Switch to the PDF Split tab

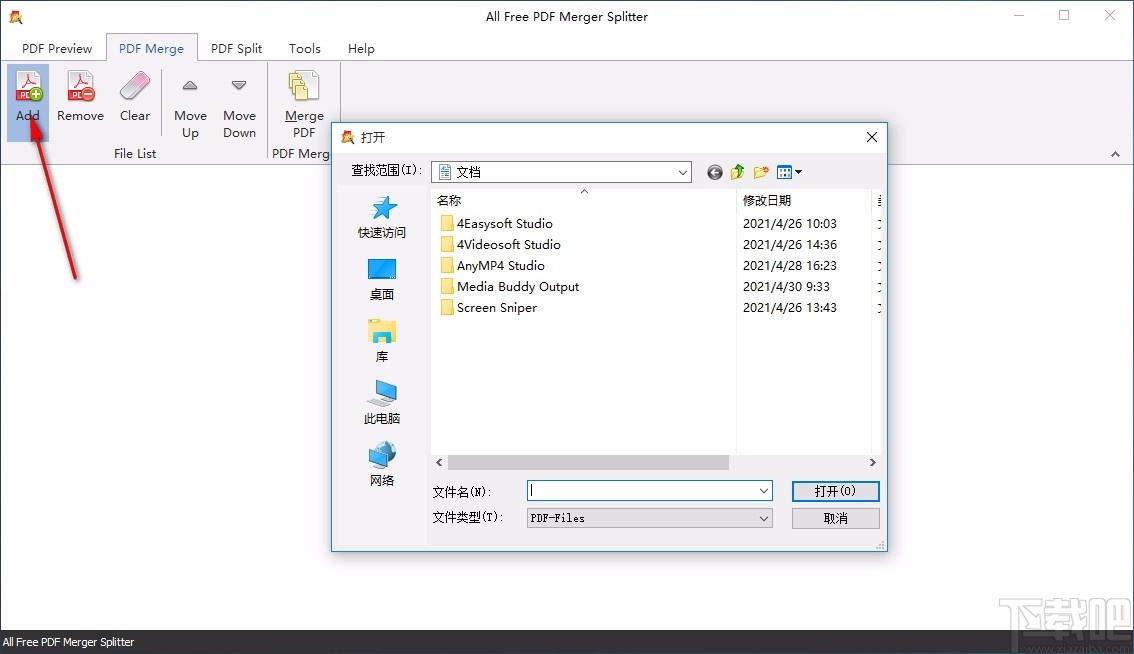[x=236, y=47]
